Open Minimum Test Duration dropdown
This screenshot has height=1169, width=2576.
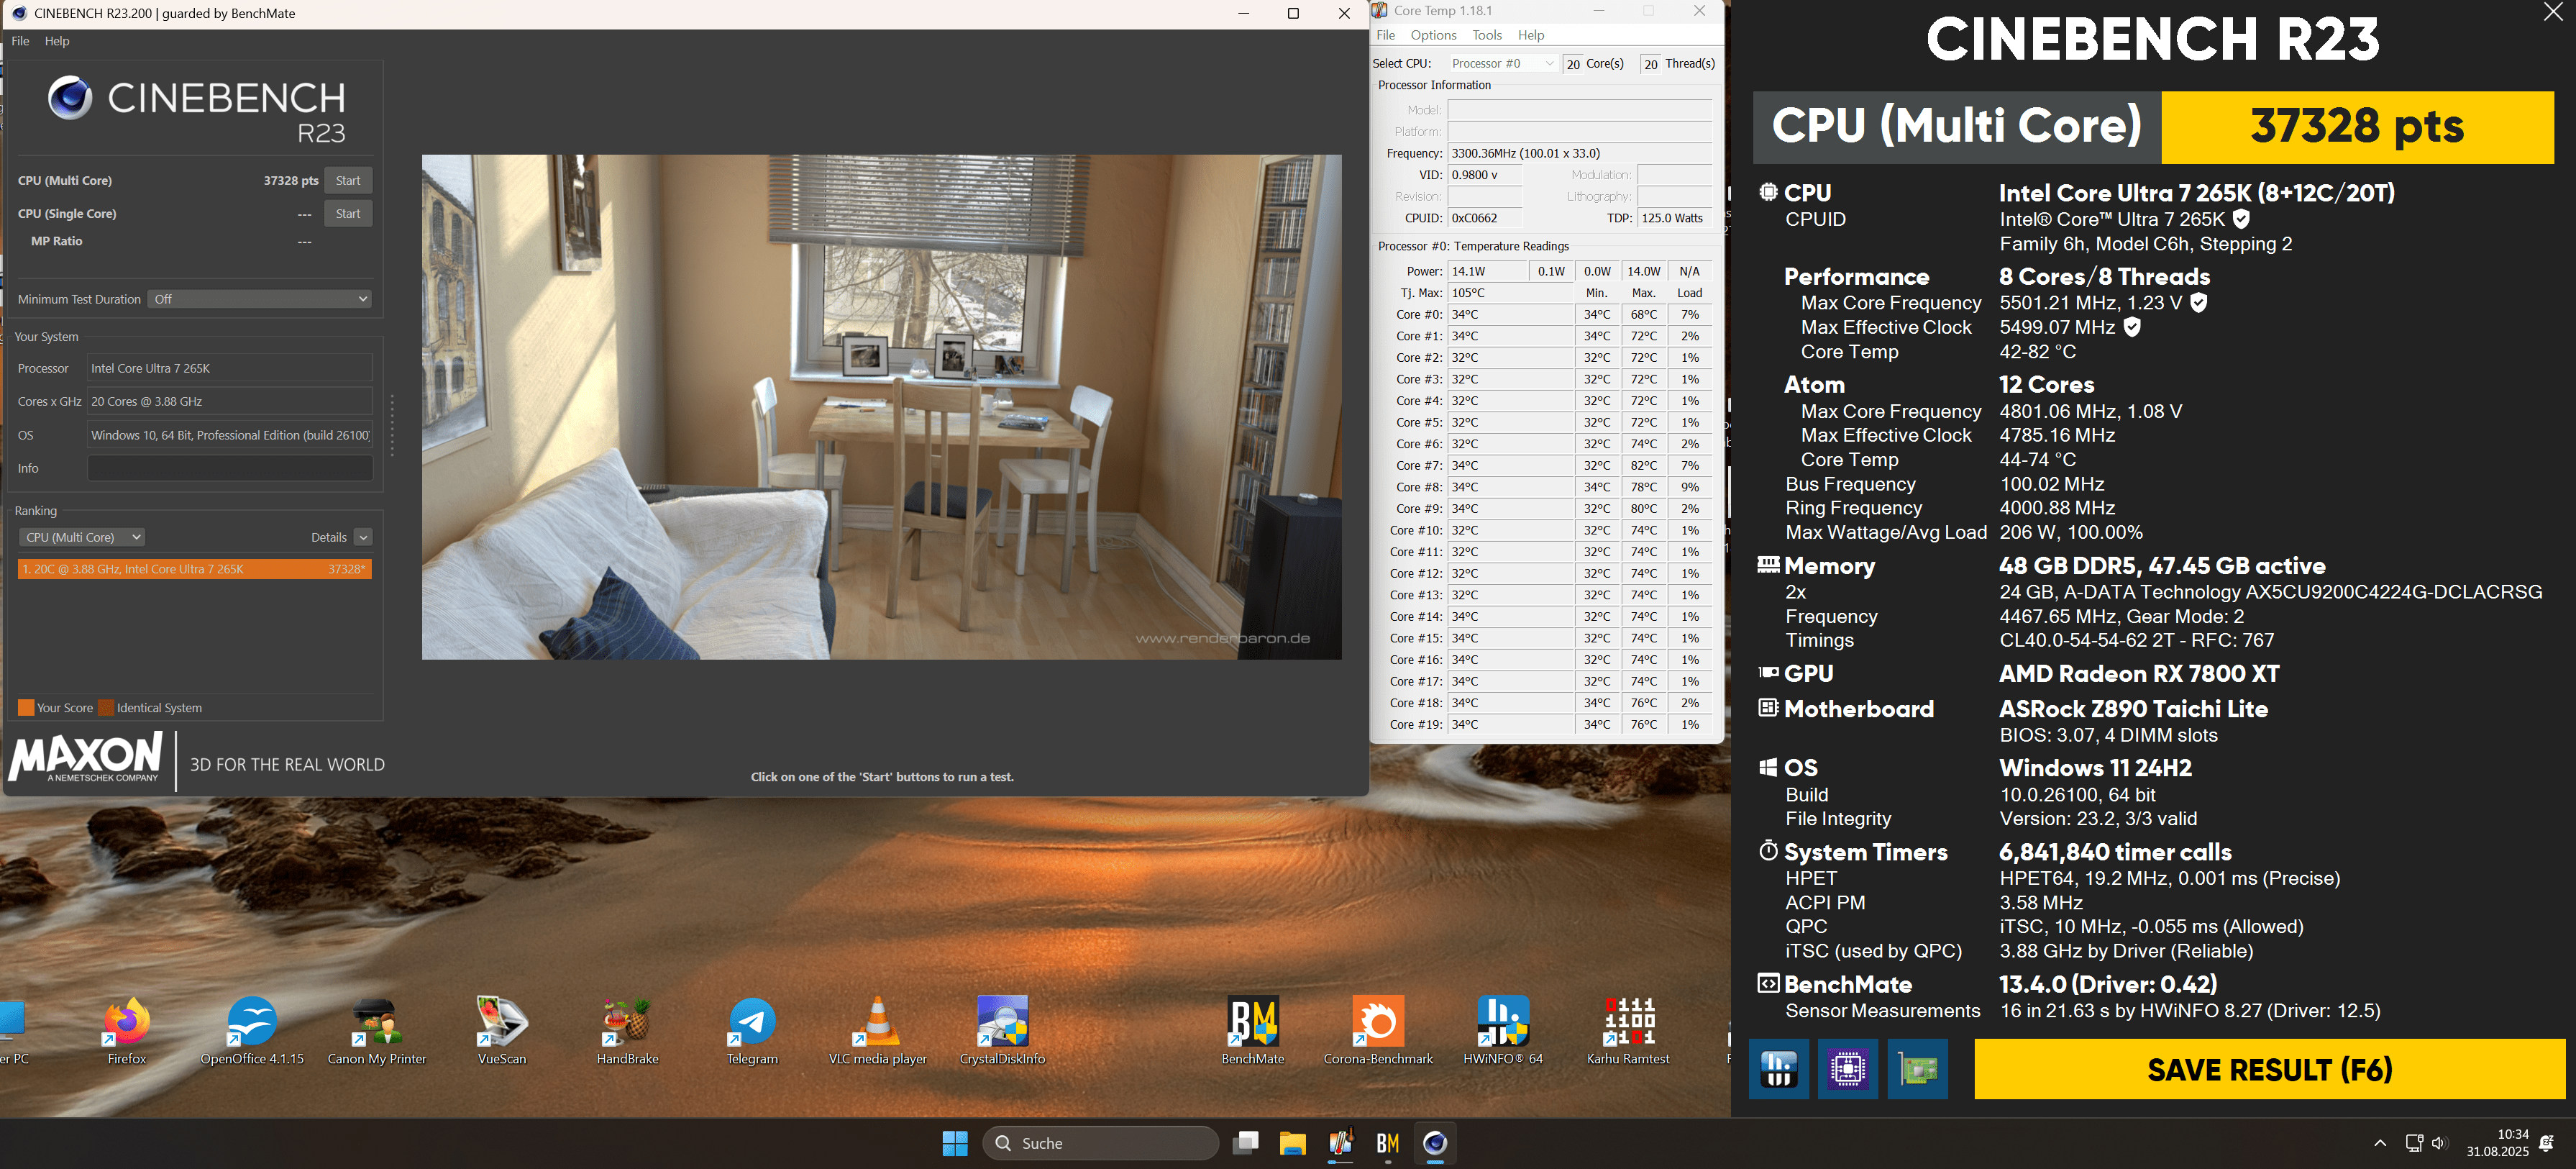260,299
